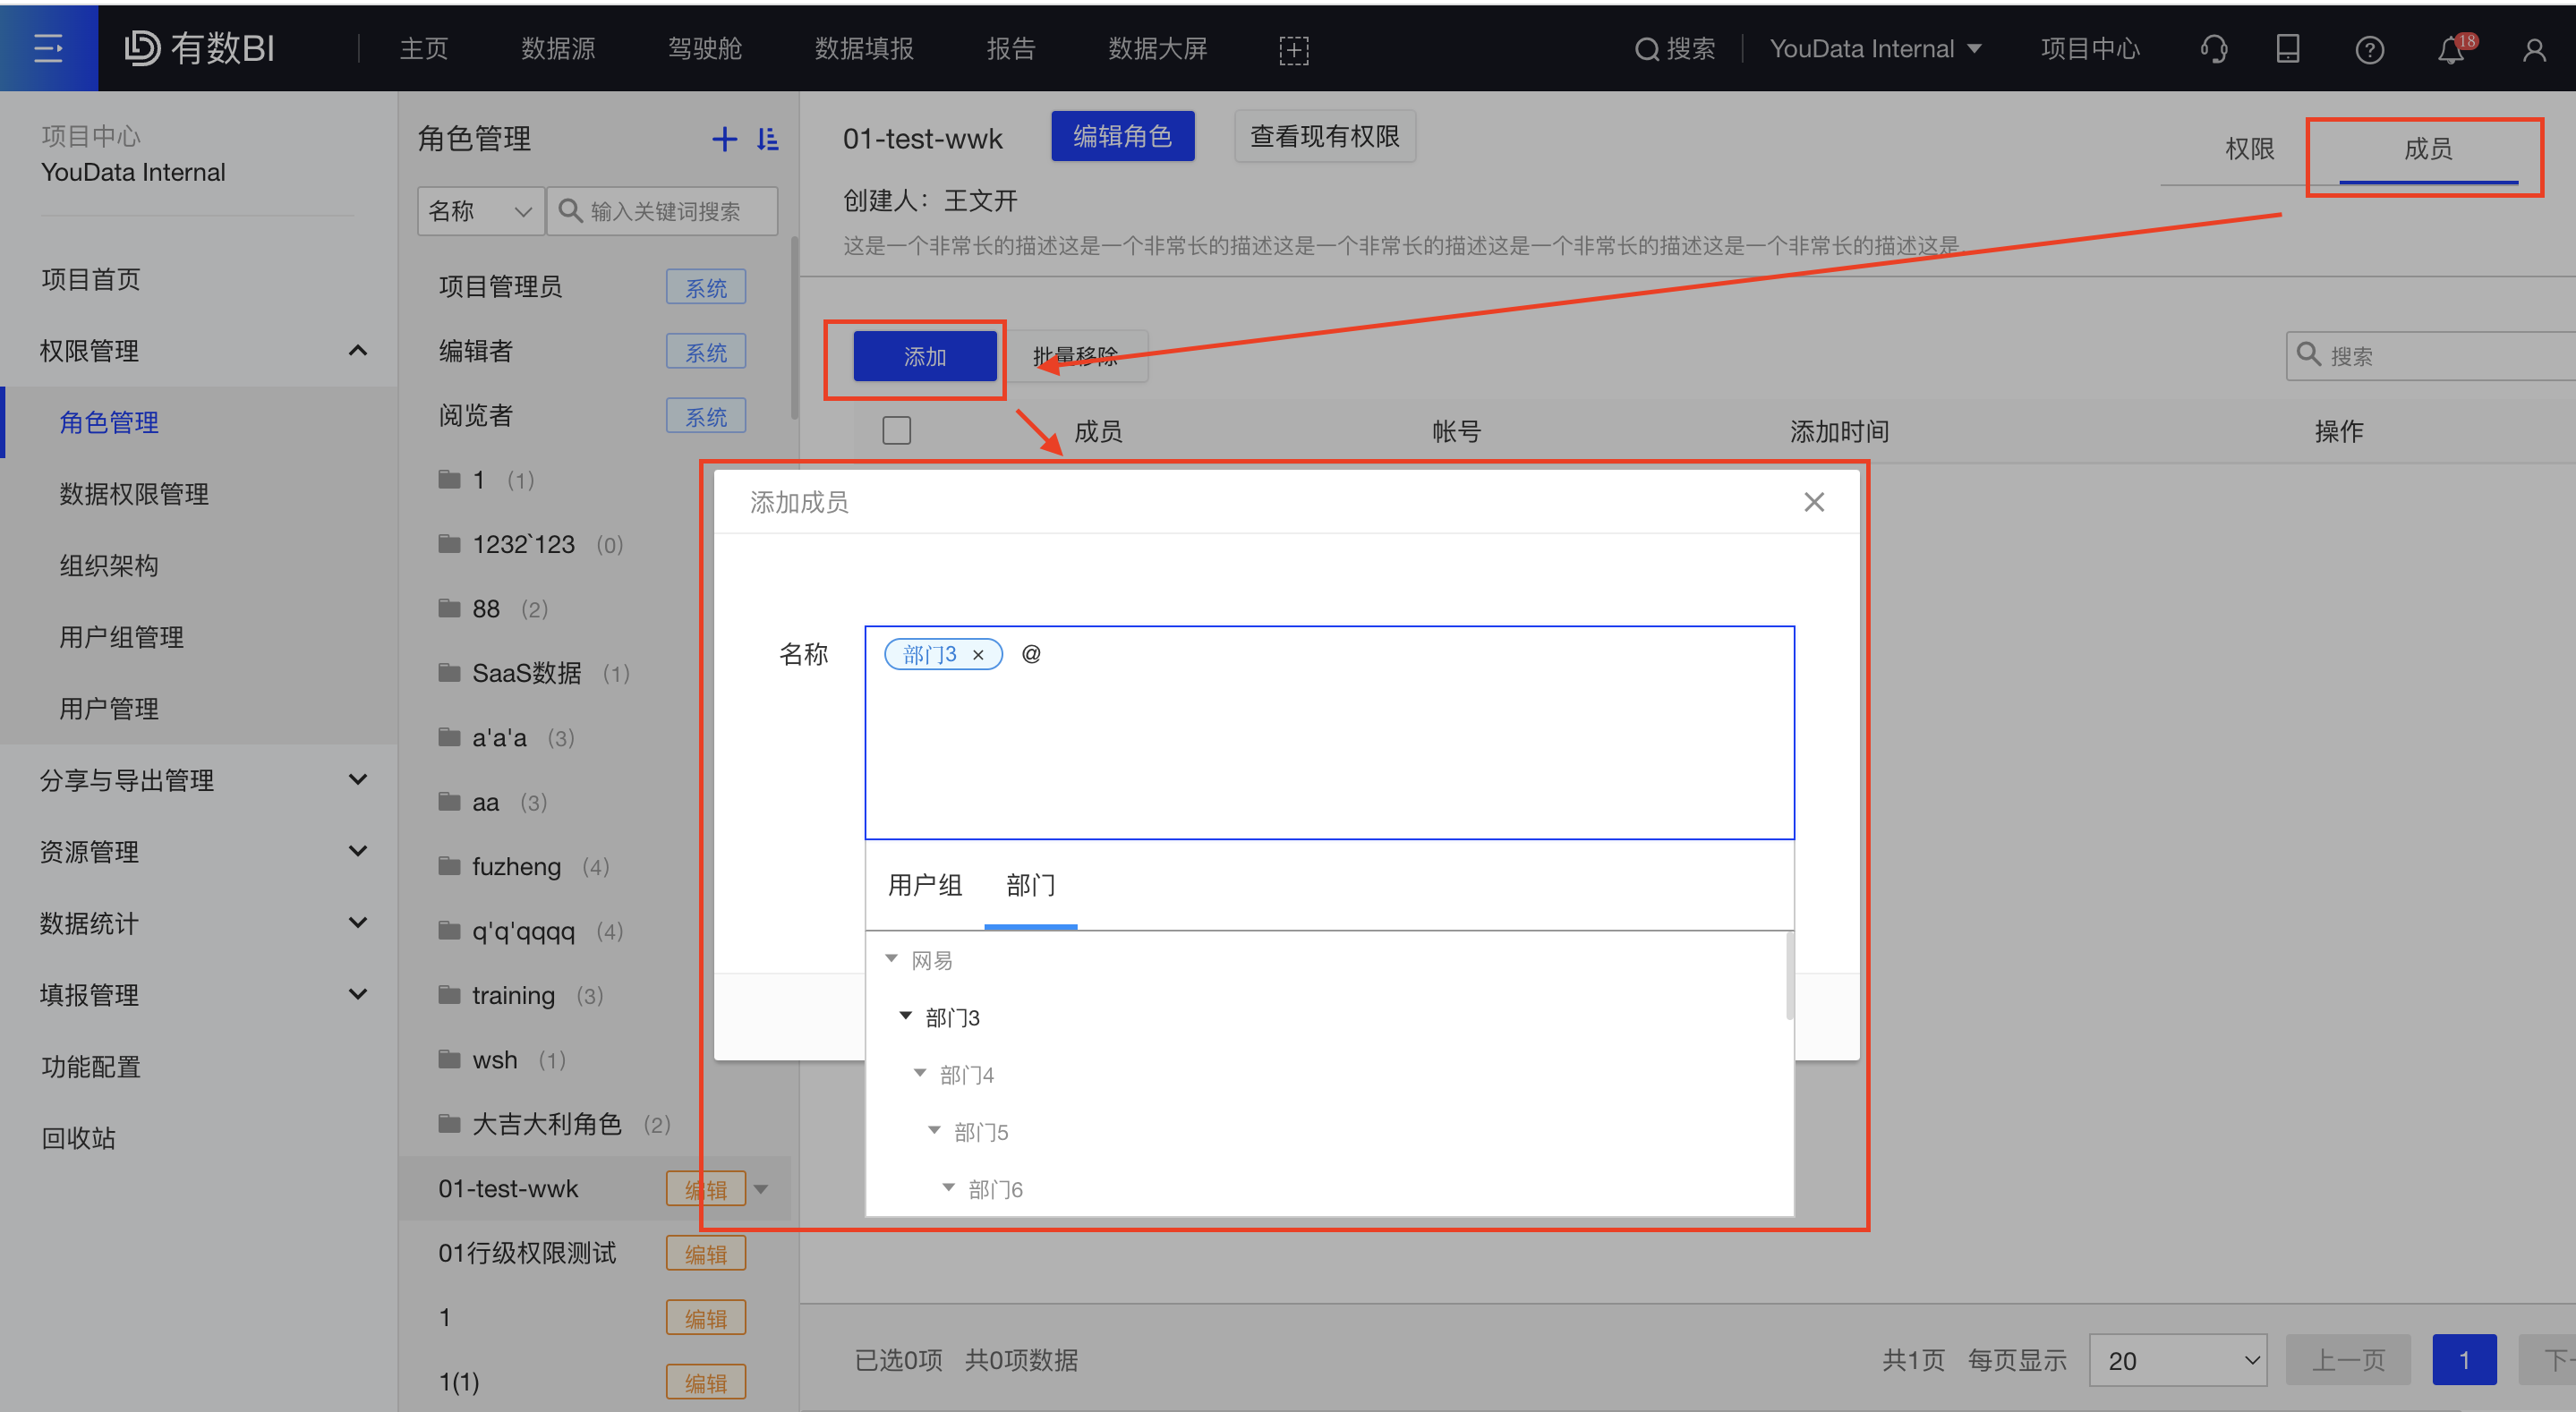Screen dimensions: 2576x1412
Task: Toggle the select-all checkbox in member list
Action: (x=897, y=430)
